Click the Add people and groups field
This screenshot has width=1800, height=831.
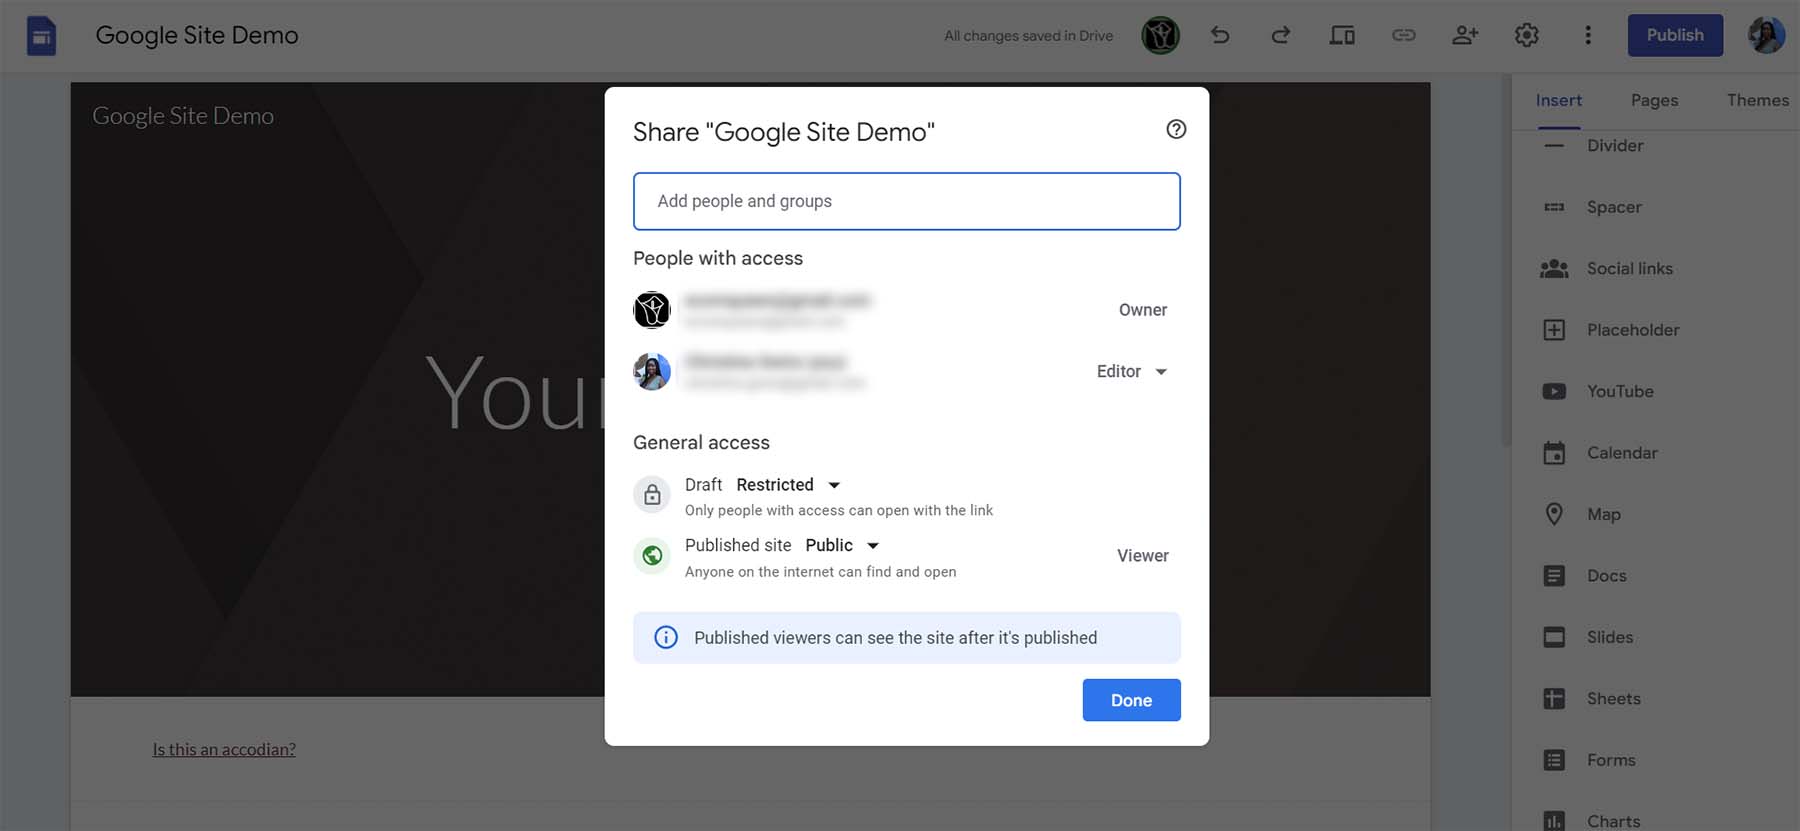[906, 201]
